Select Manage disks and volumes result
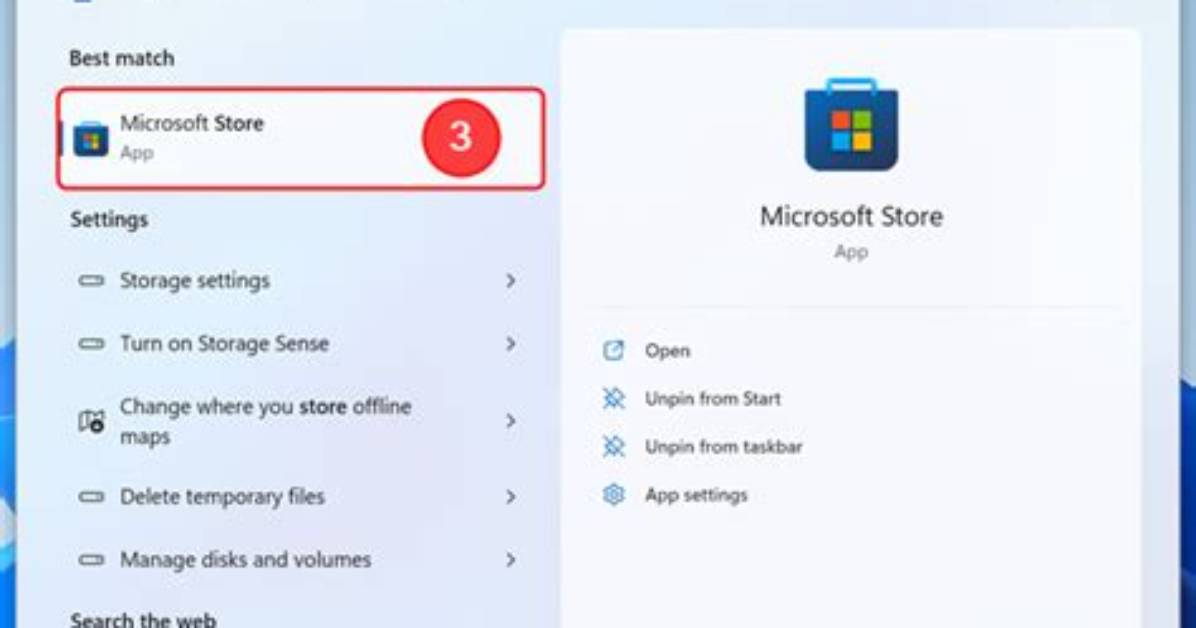The height and width of the screenshot is (628, 1196). click(x=297, y=559)
